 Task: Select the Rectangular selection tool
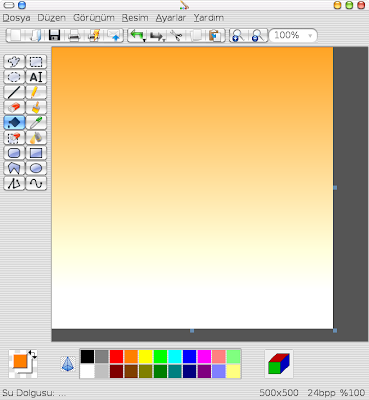pyautogui.click(x=36, y=62)
